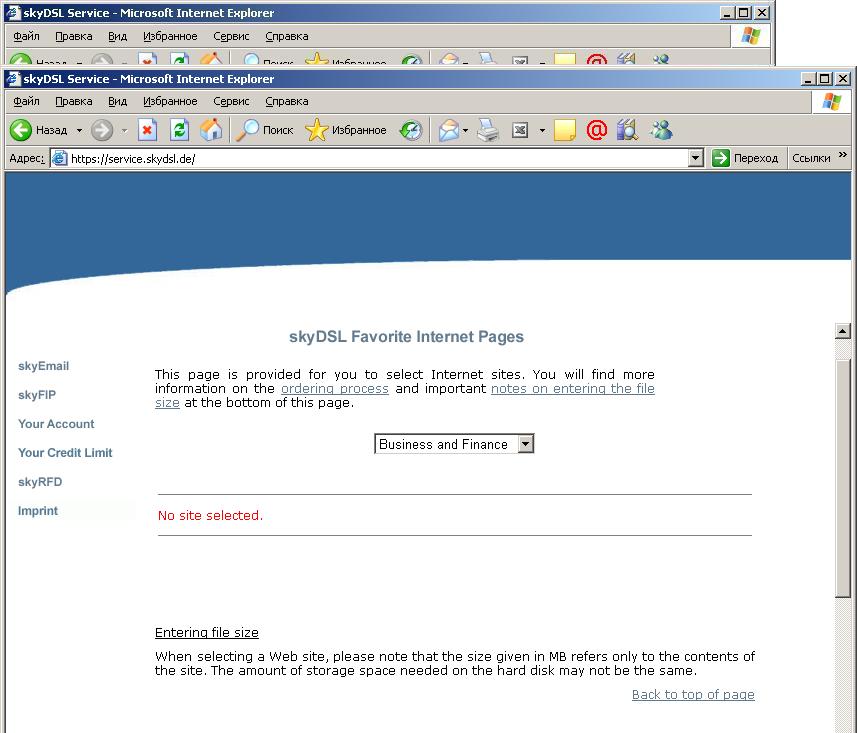Image resolution: width=857 pixels, height=733 pixels.
Task: Open Сервис menu in background window
Action: (231, 36)
